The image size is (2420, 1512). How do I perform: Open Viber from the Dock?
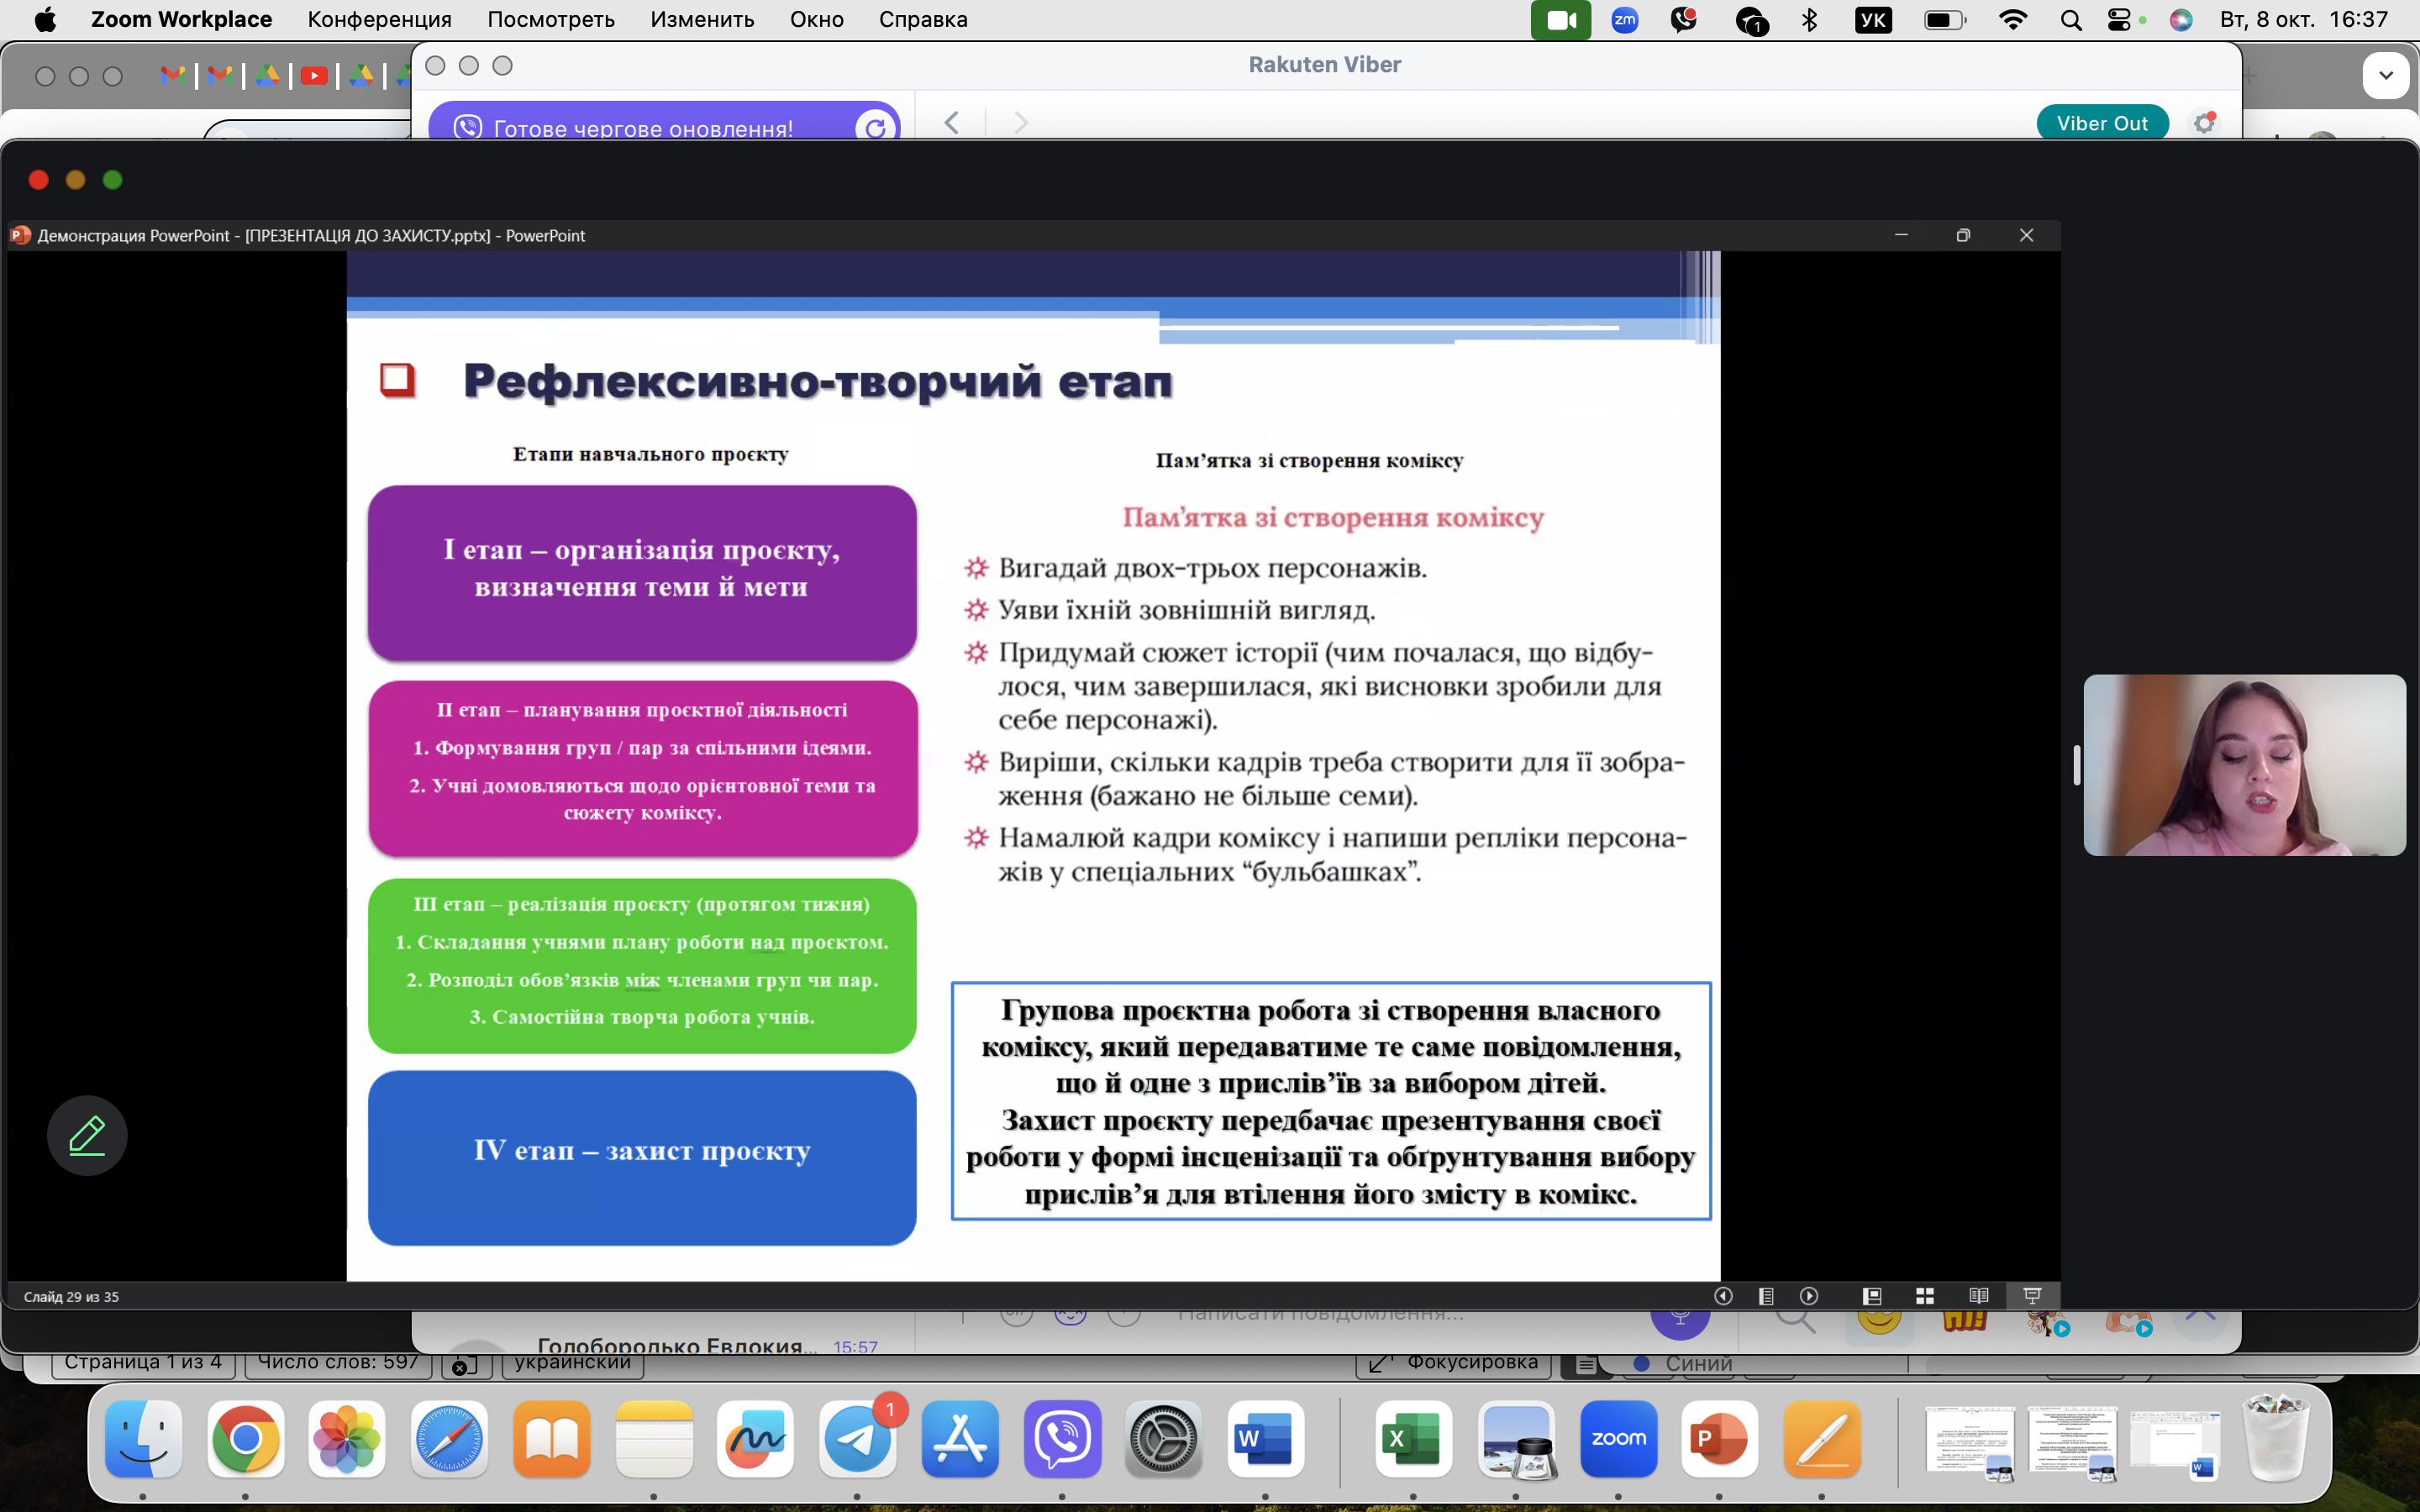(1062, 1439)
